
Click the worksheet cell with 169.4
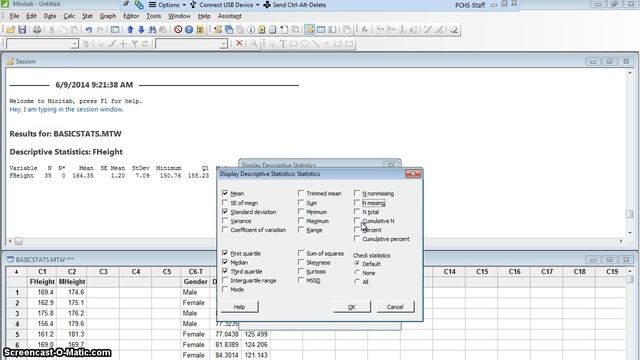pos(42,292)
